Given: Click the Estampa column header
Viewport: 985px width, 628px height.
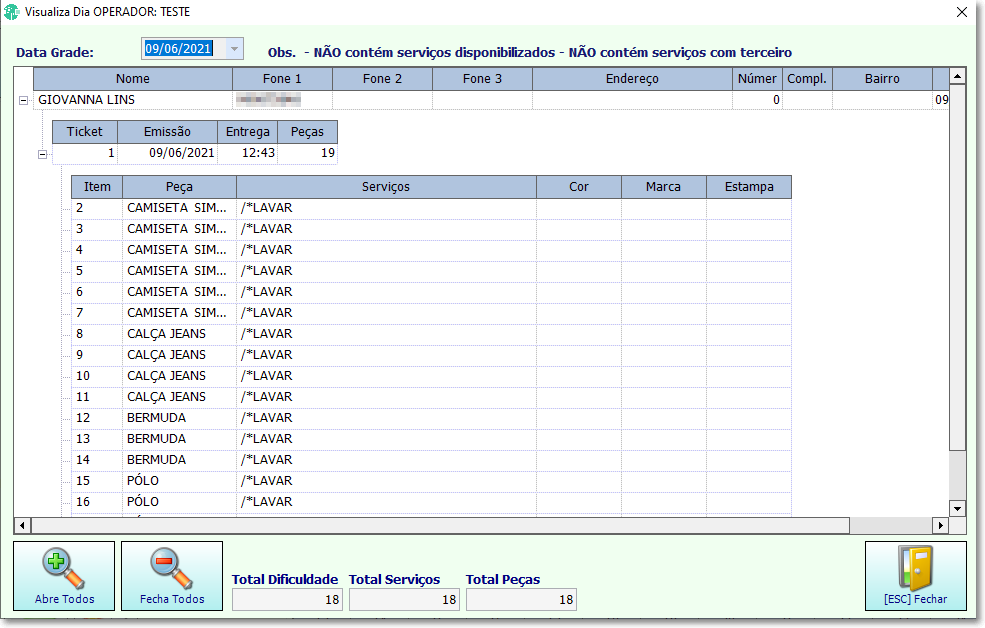Looking at the screenshot, I should point(749,187).
